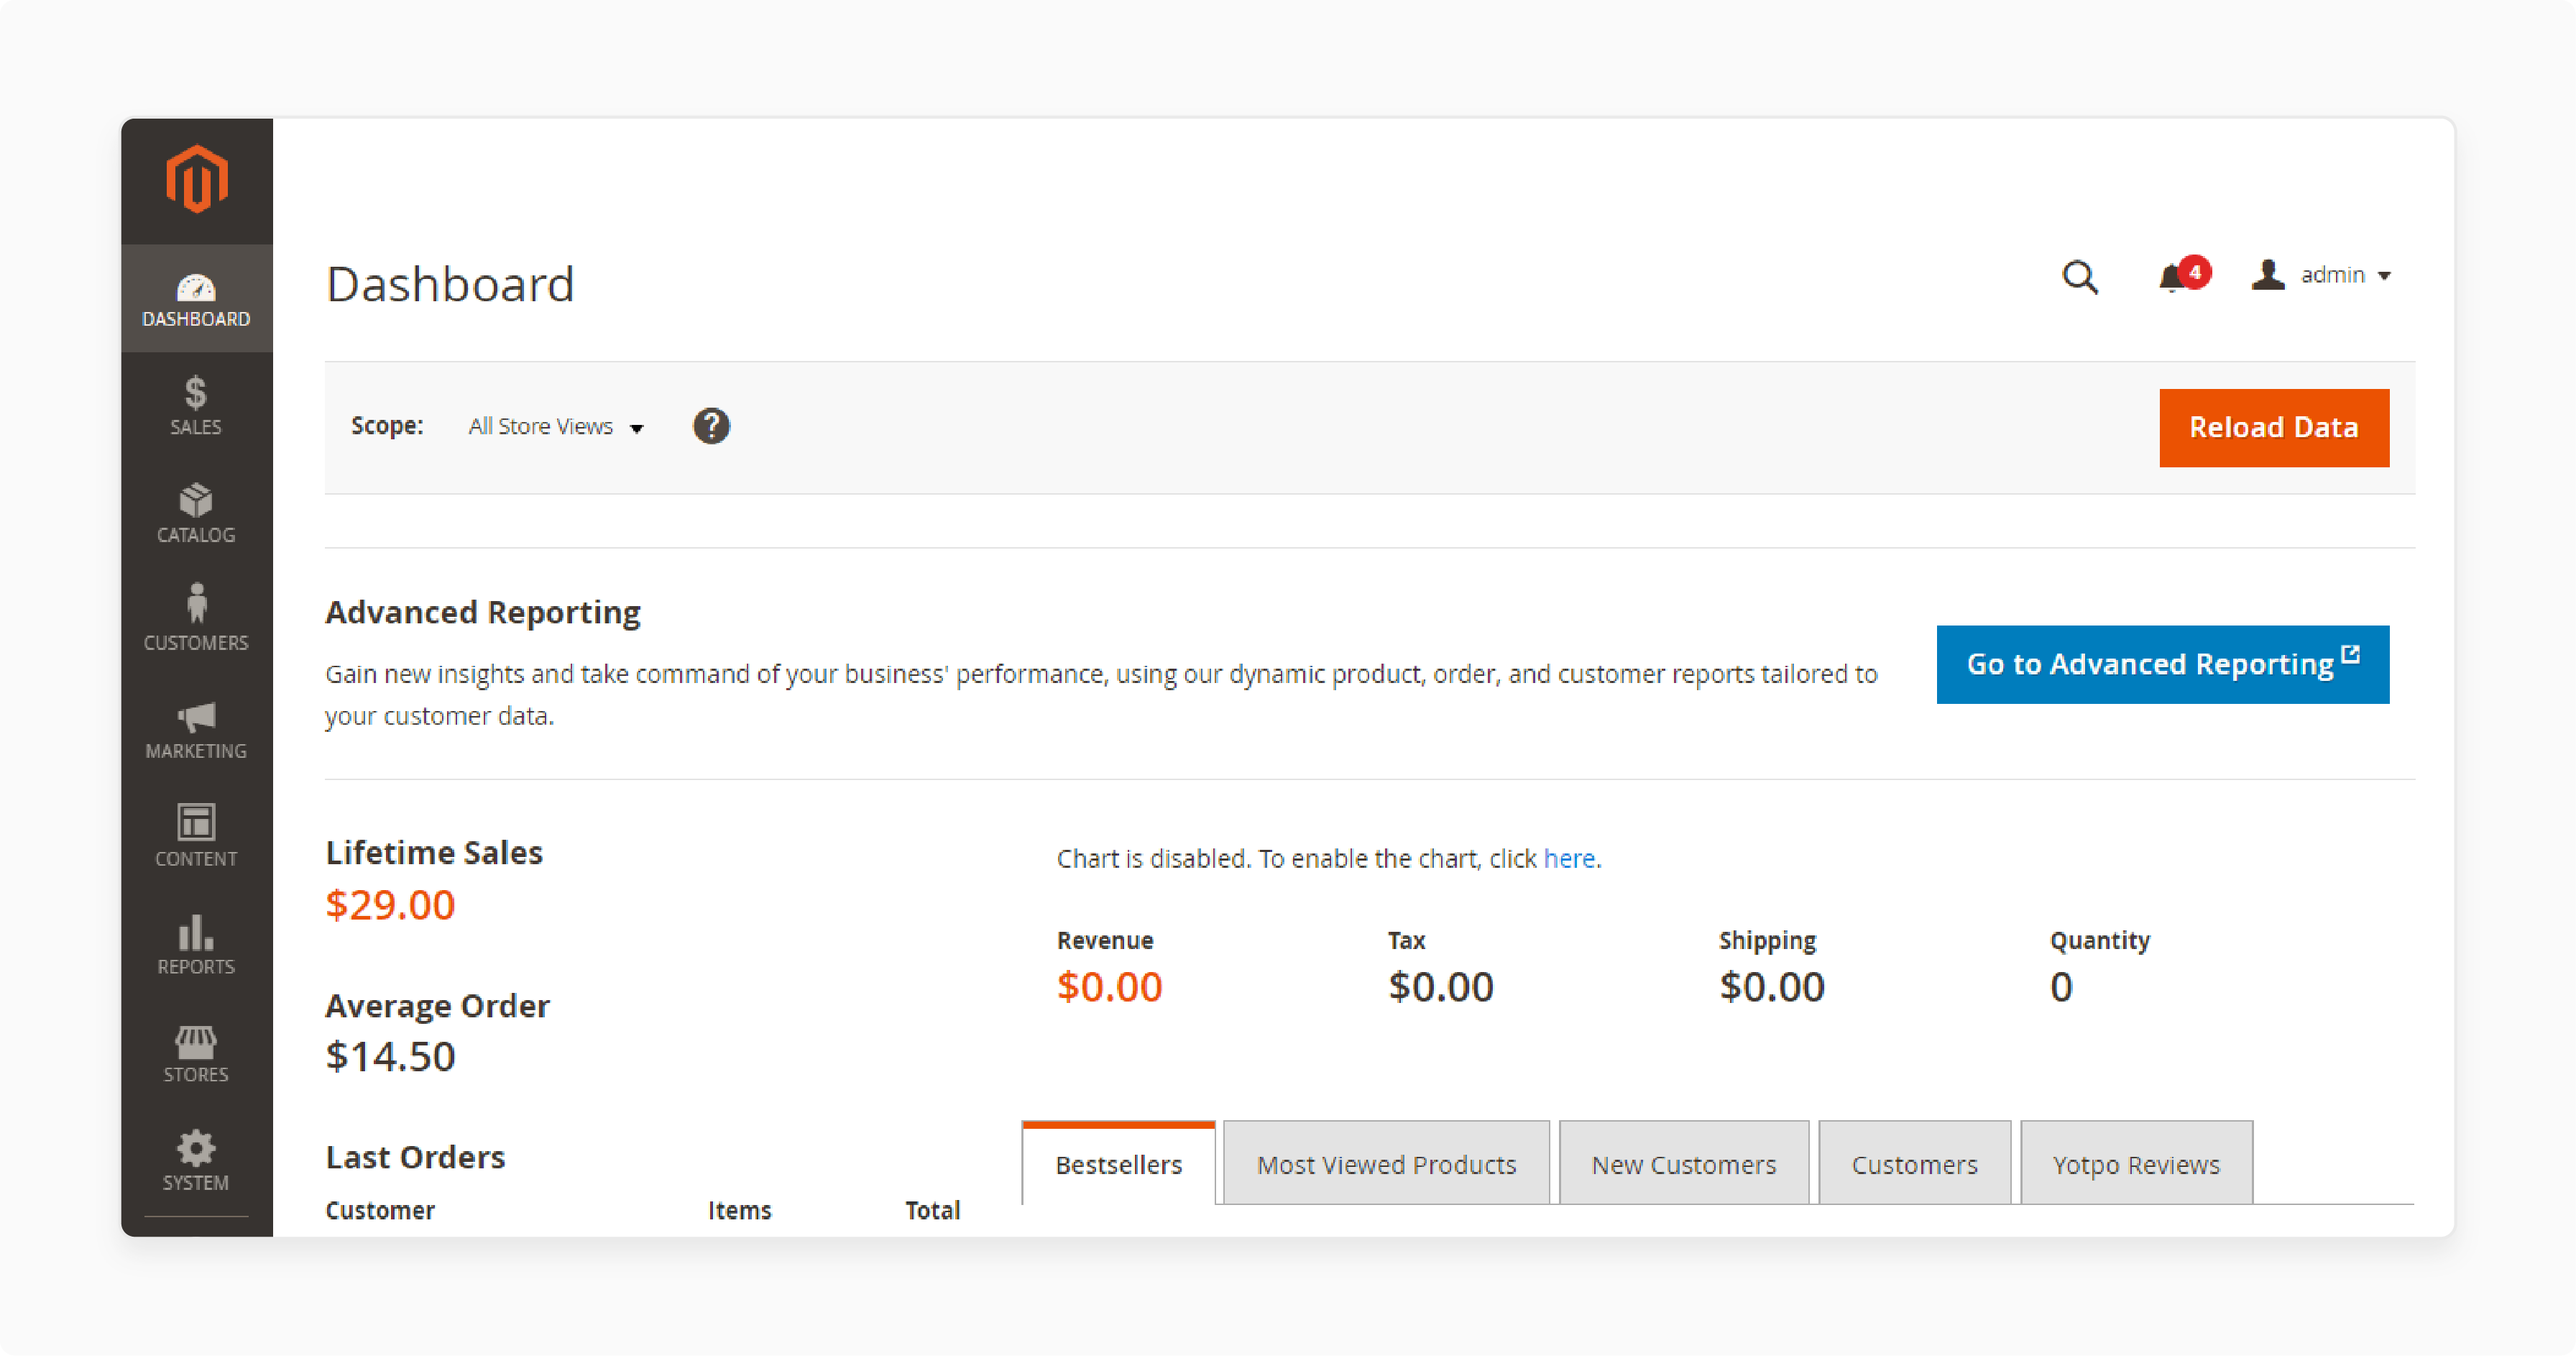The width and height of the screenshot is (2576, 1356).
Task: Click the Dashboard page title
Action: pyautogui.click(x=450, y=284)
